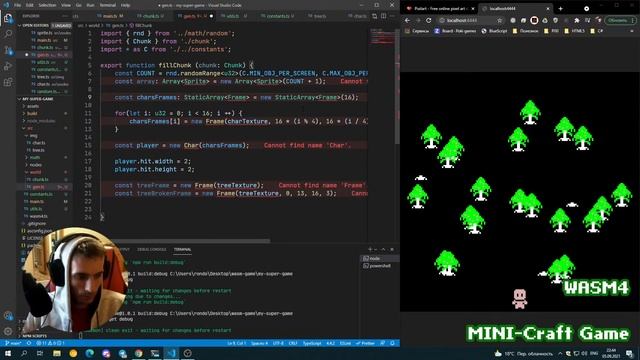Open the BlueScript bookmark in Chrome
Viewport: 640px width, 360px height.
[494, 31]
